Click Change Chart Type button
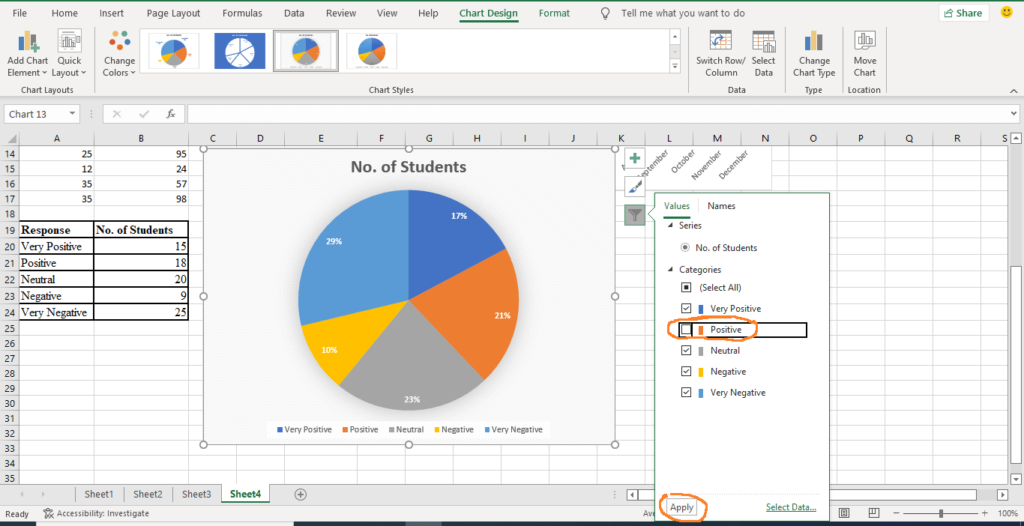This screenshot has width=1024, height=526. click(x=814, y=54)
